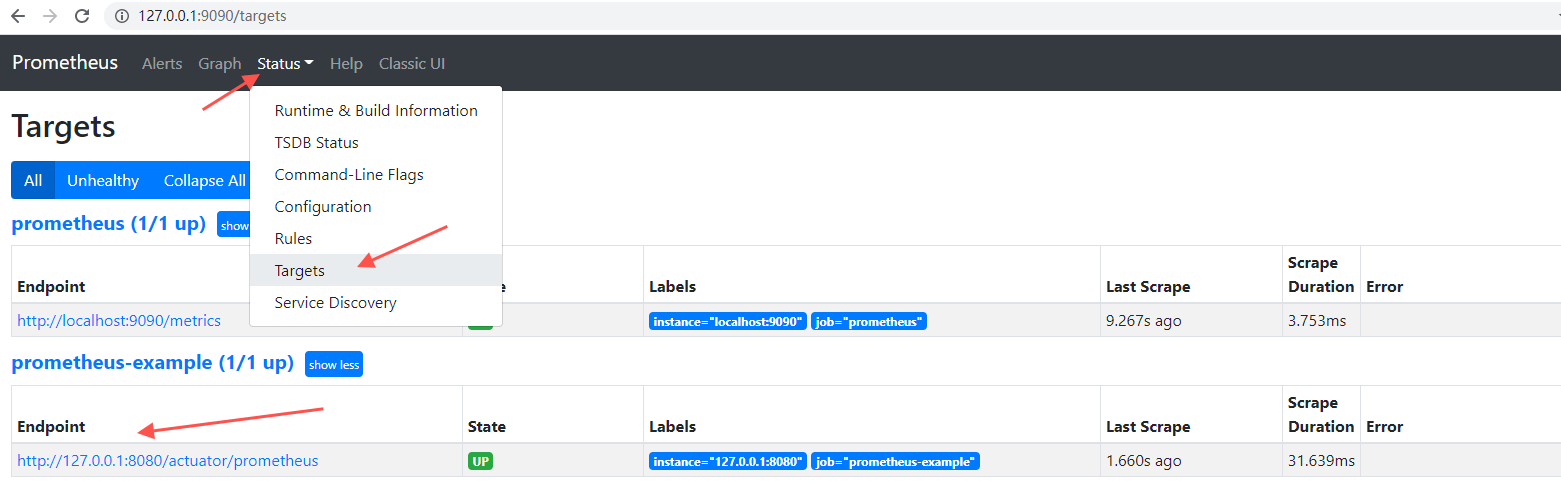Viewport: 1561px width, 490px height.
Task: Open Runtime & Build Information menu item
Action: tap(376, 110)
